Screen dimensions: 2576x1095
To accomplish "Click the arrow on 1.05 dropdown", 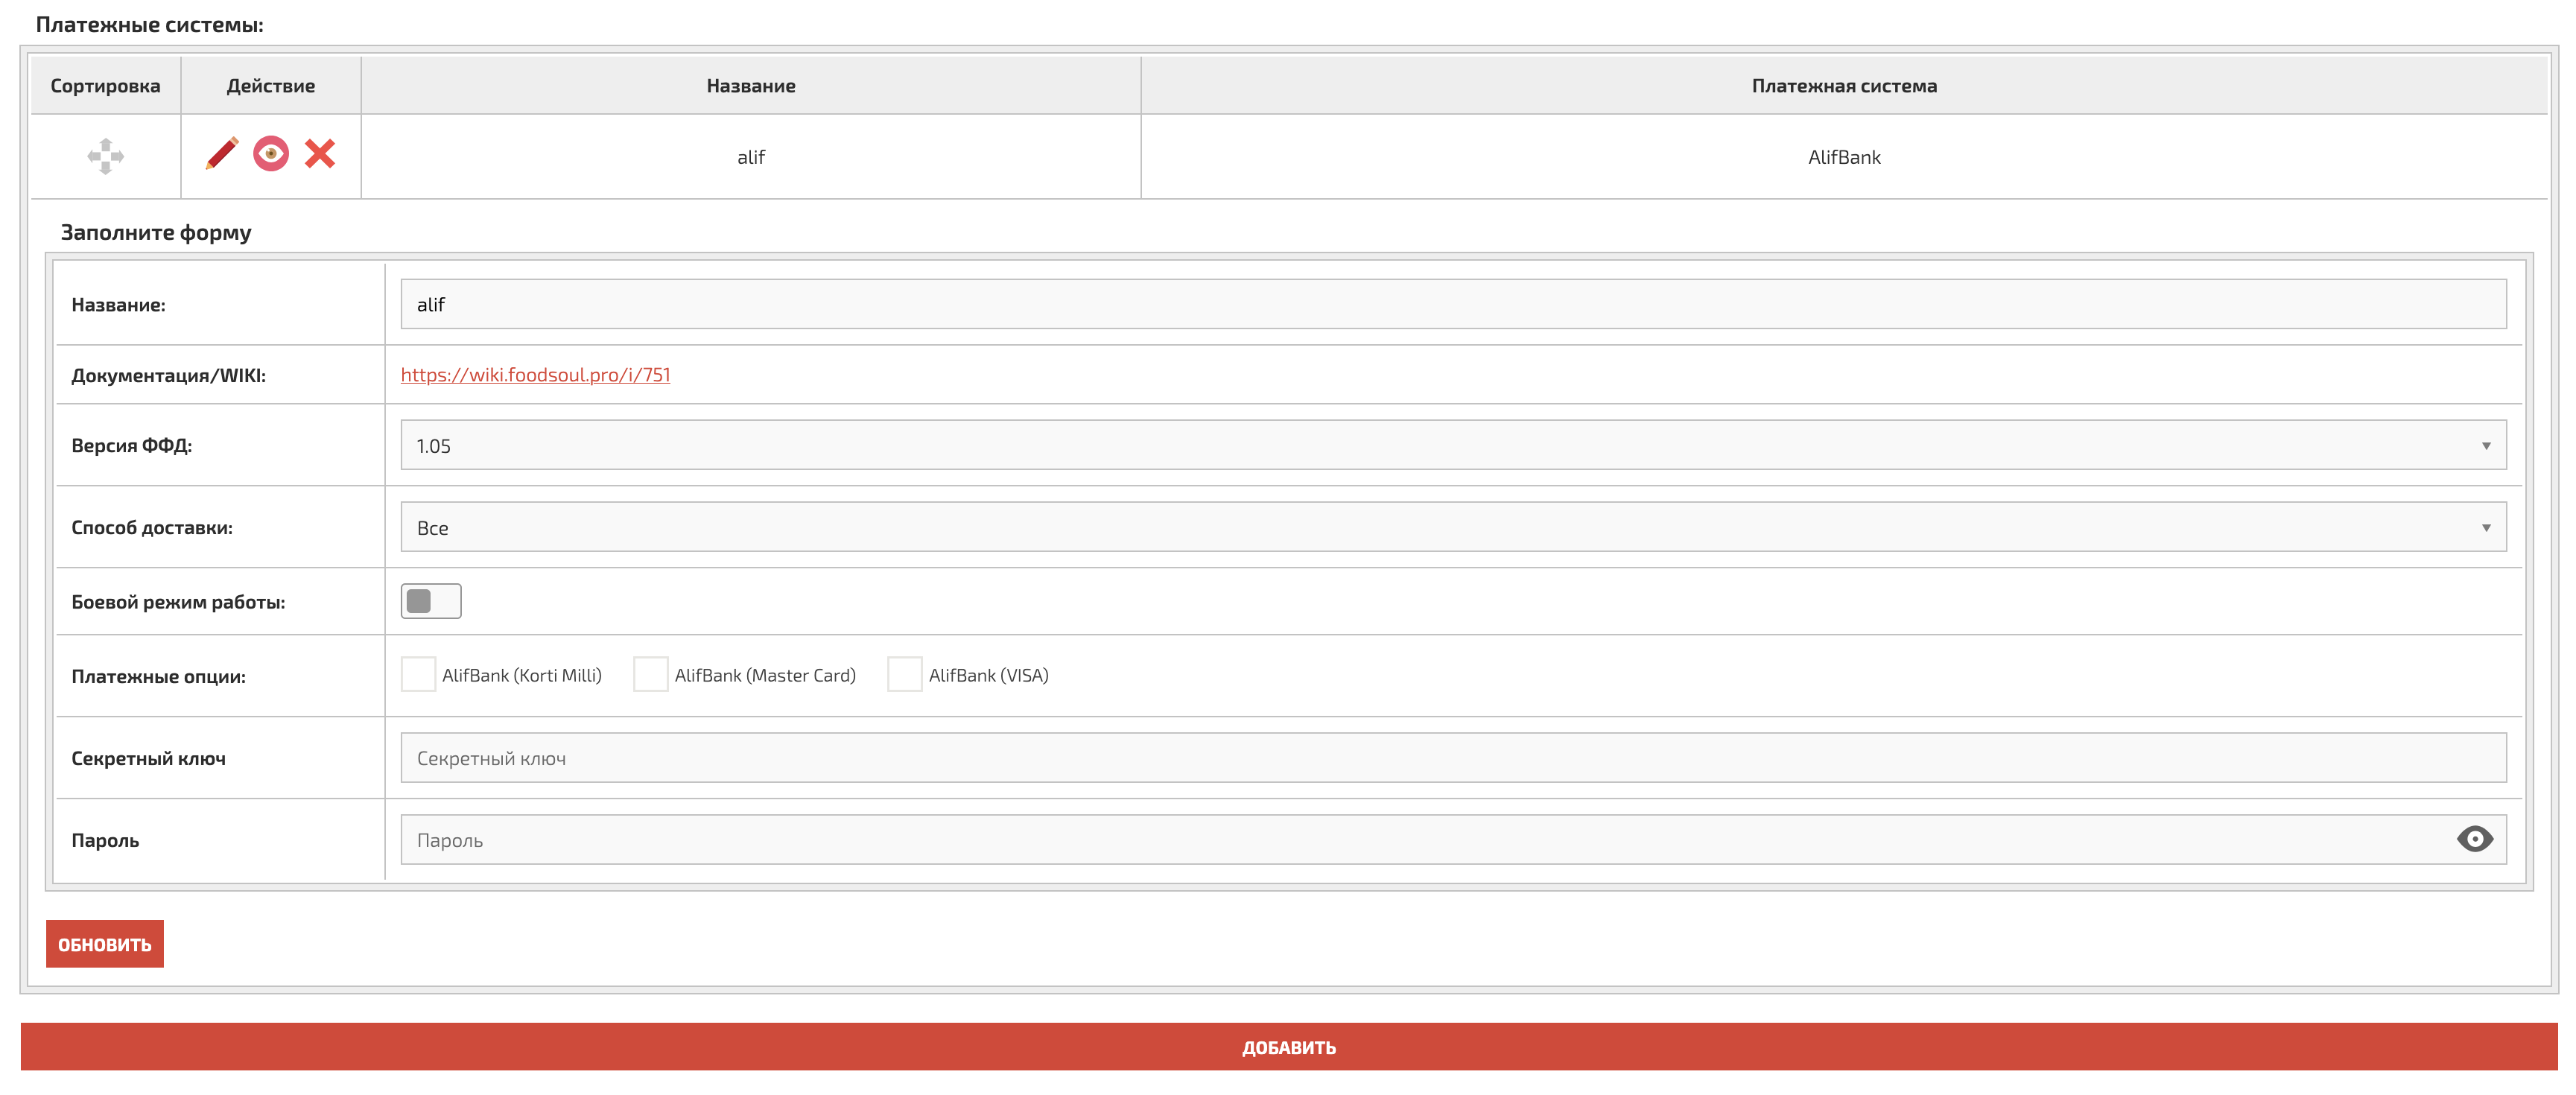I will pos(2486,446).
